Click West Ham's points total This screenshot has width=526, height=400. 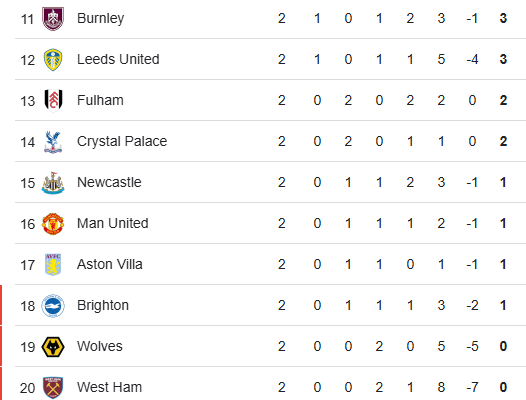pyautogui.click(x=503, y=387)
